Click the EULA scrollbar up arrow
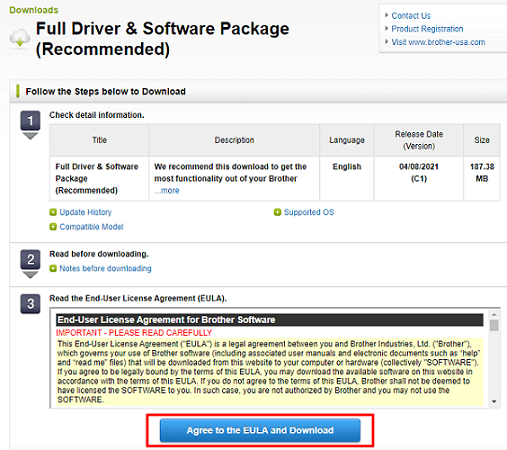This screenshot has width=507, height=450. point(494,315)
